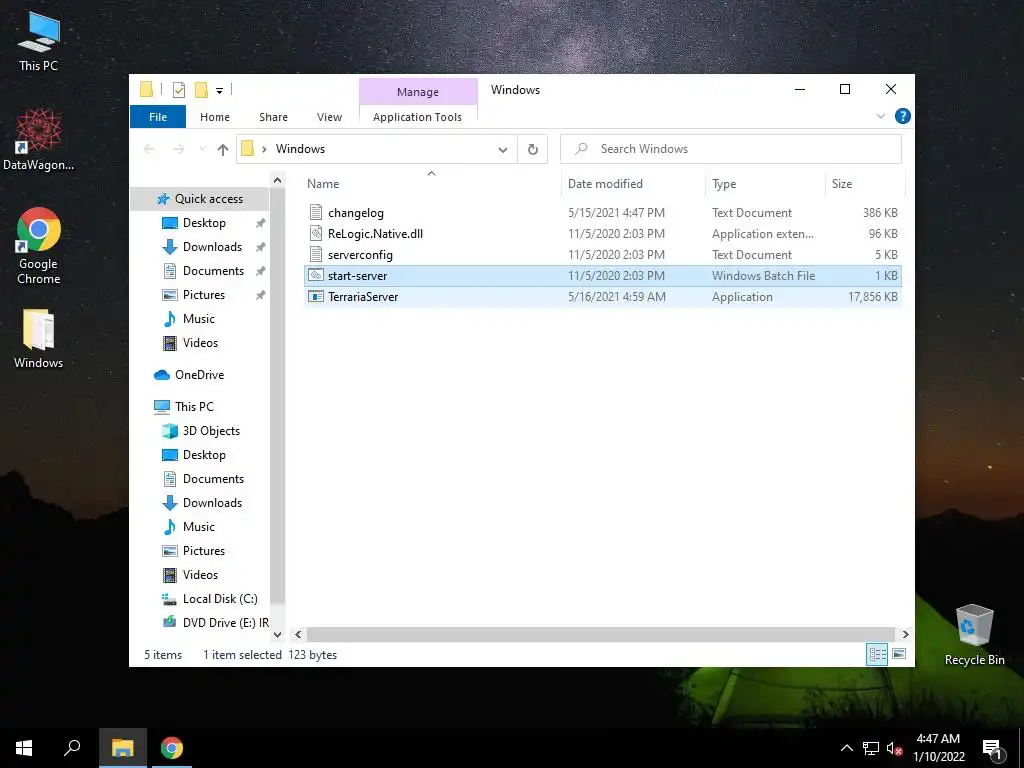Refresh the Windows folder view
This screenshot has width=1024, height=768.
tap(532, 150)
